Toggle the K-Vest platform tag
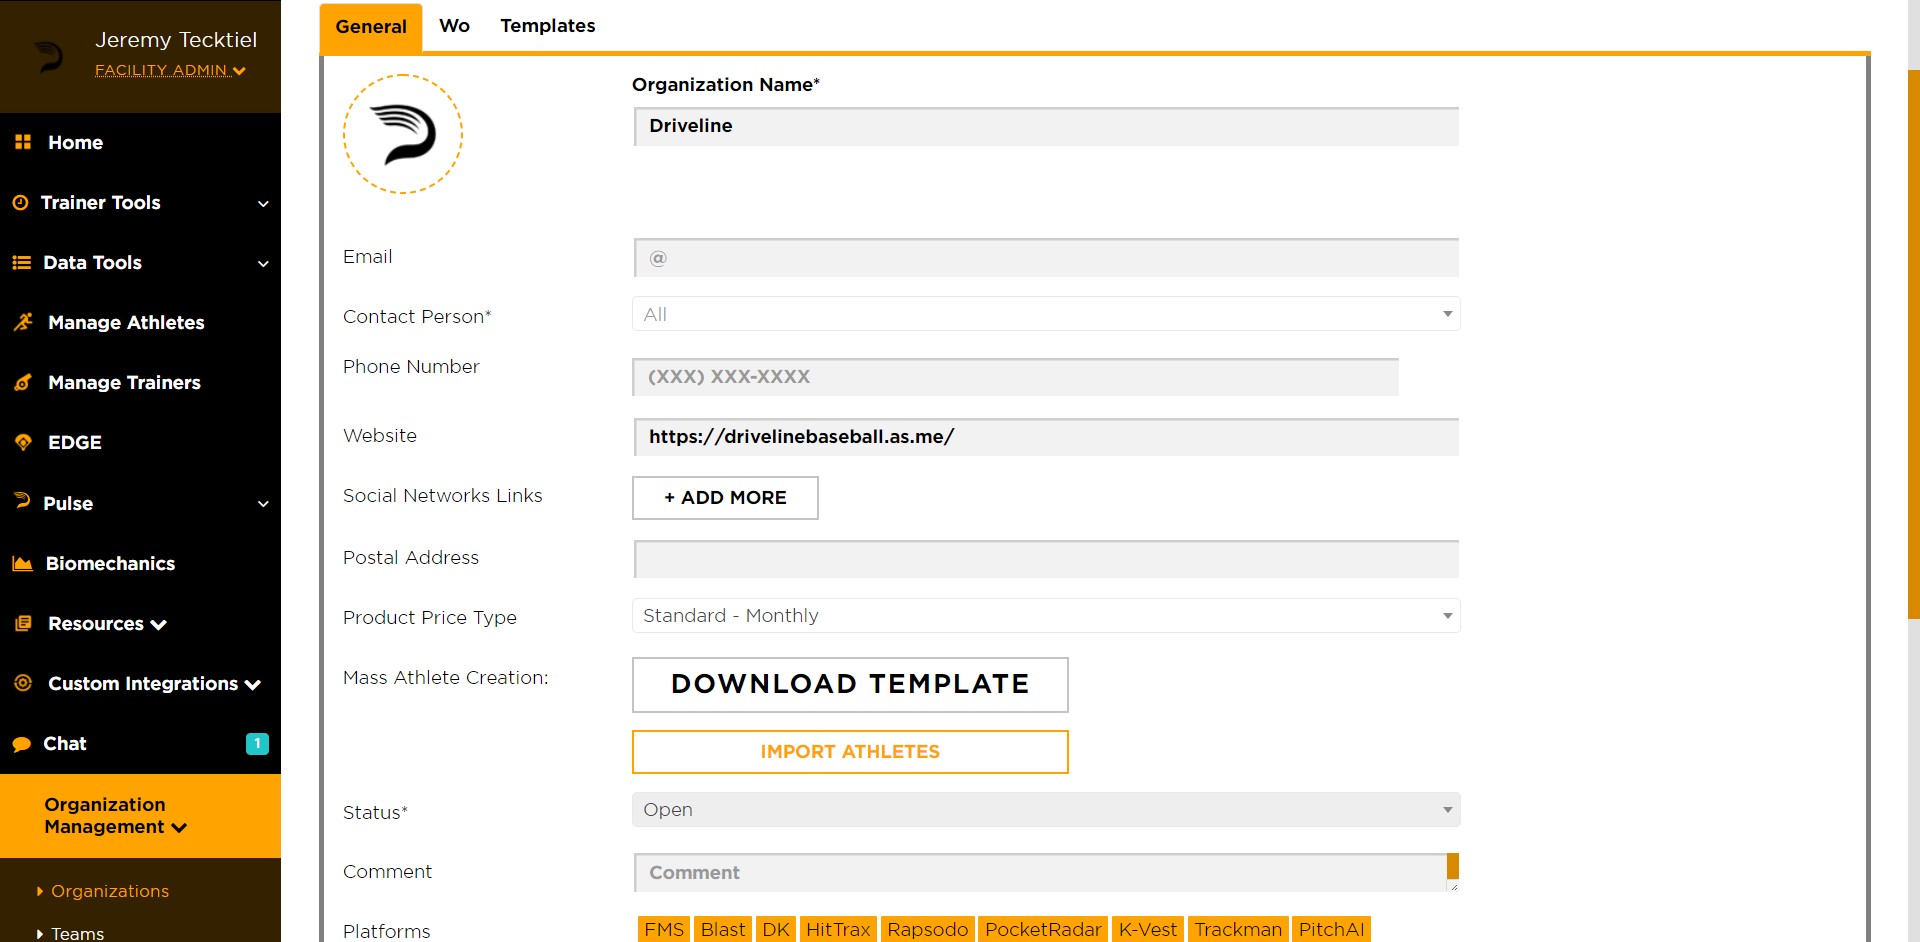 point(1148,929)
